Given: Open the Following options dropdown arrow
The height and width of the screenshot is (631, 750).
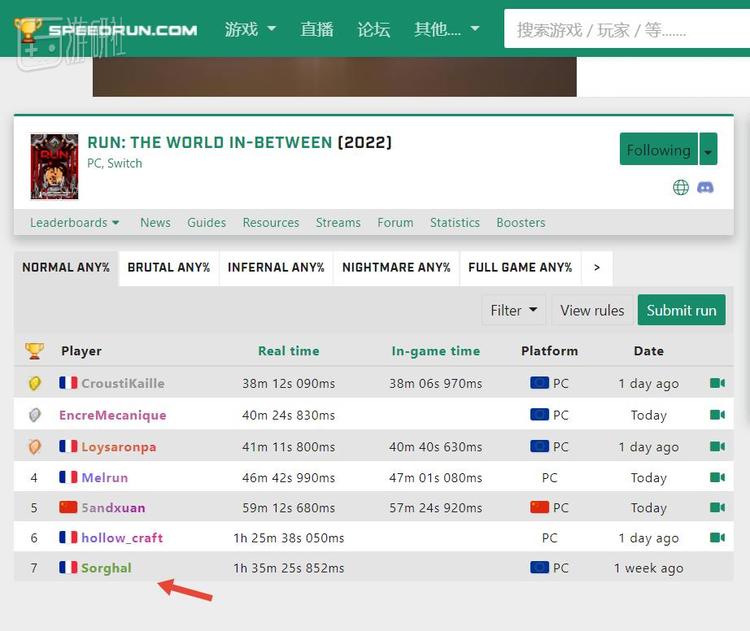Looking at the screenshot, I should tap(708, 149).
